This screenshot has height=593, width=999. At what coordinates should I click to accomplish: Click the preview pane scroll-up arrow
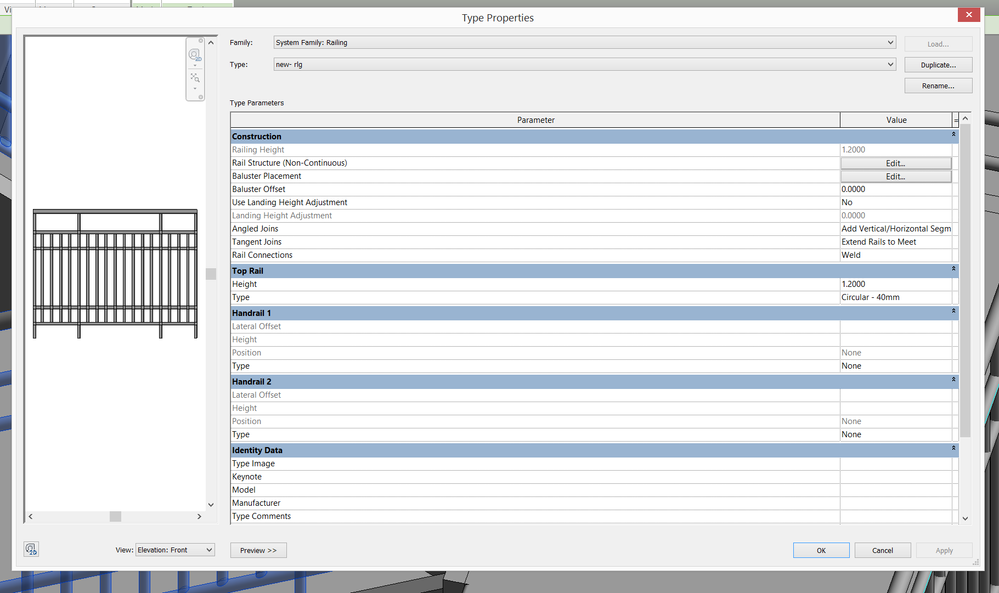click(x=211, y=43)
